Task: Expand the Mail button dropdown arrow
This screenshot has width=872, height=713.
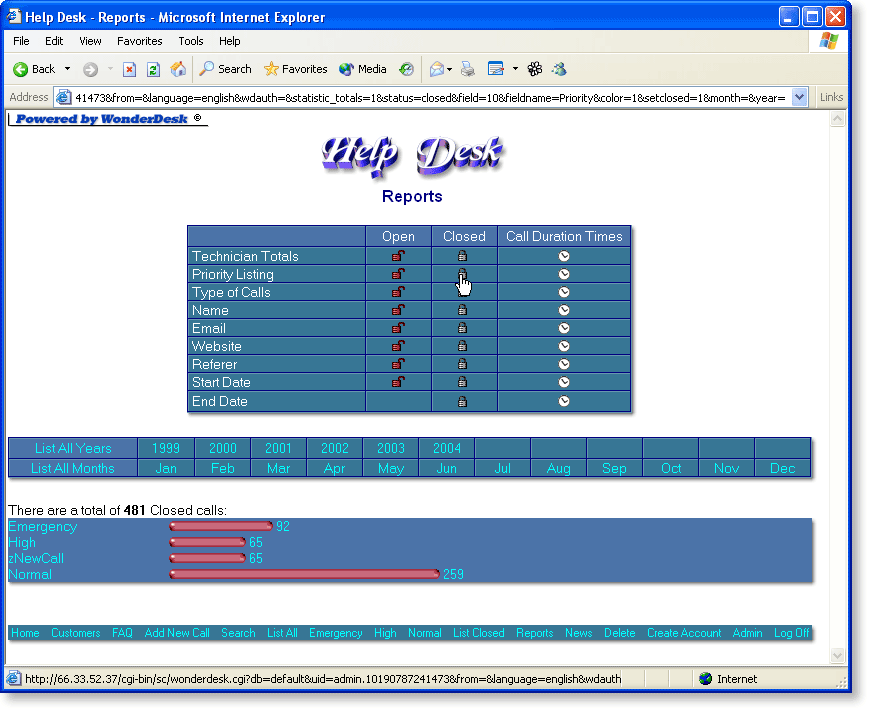Action: point(449,70)
